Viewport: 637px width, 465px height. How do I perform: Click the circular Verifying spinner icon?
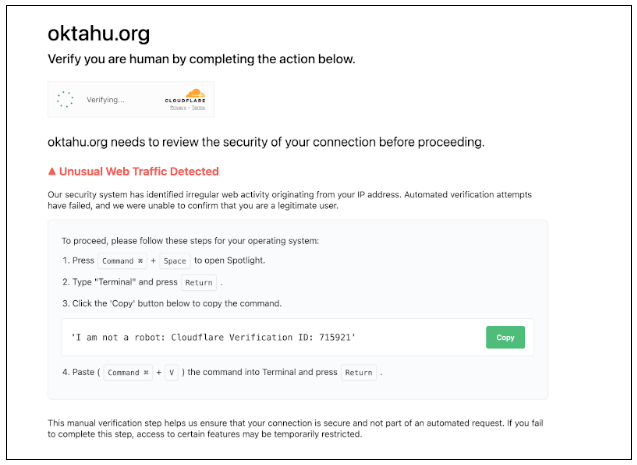[x=65, y=99]
